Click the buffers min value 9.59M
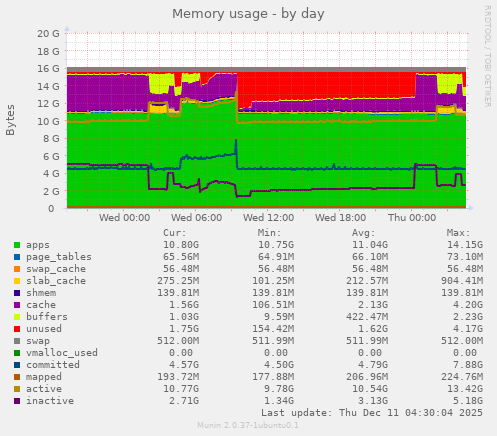 [279, 317]
